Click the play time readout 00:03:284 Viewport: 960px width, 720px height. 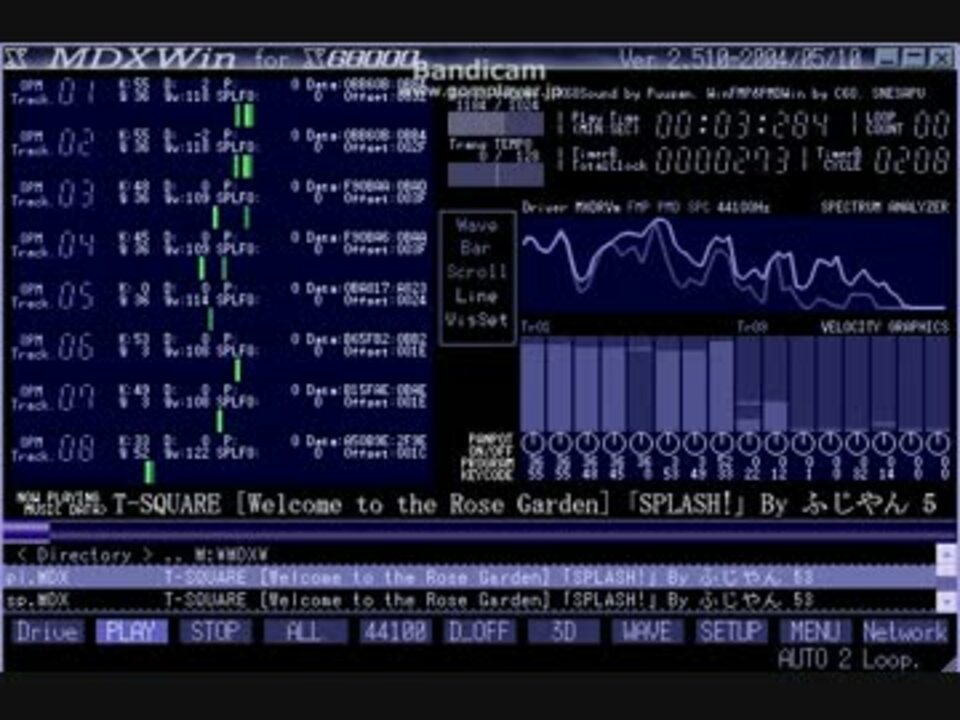[742, 124]
